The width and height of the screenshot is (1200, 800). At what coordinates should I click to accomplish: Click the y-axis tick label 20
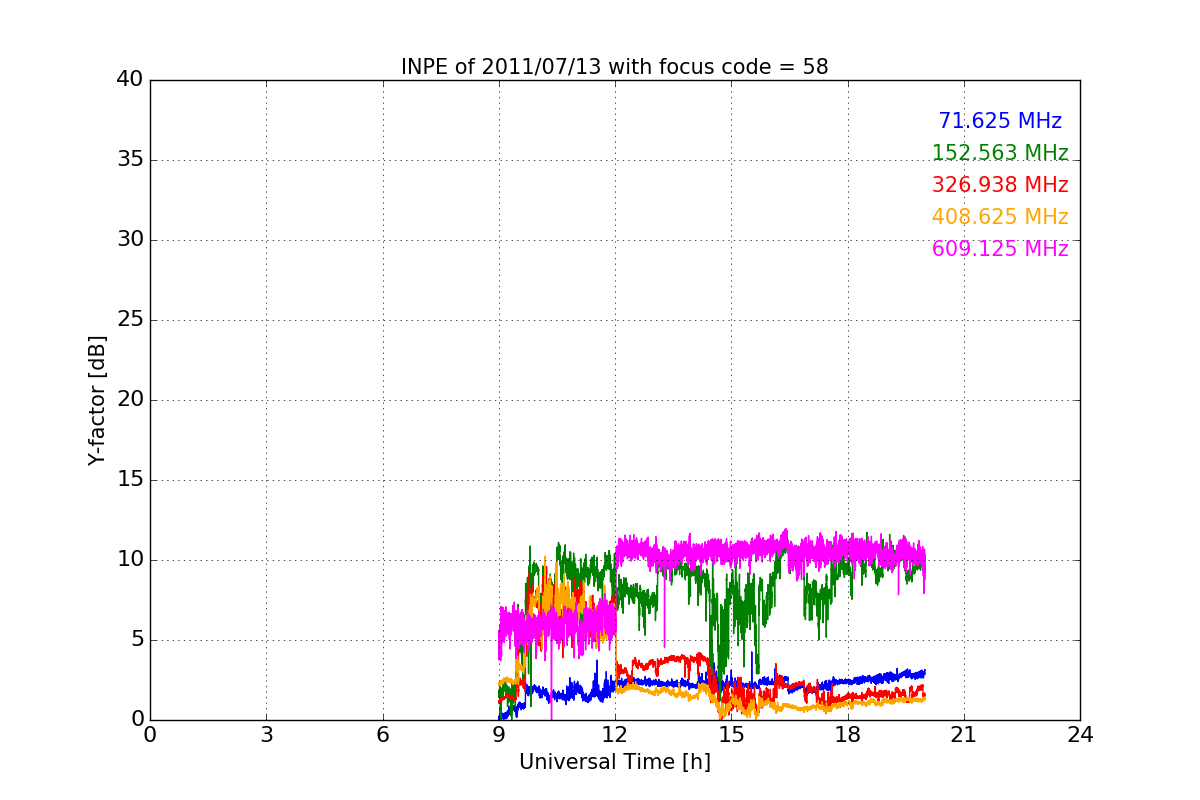(x=130, y=400)
